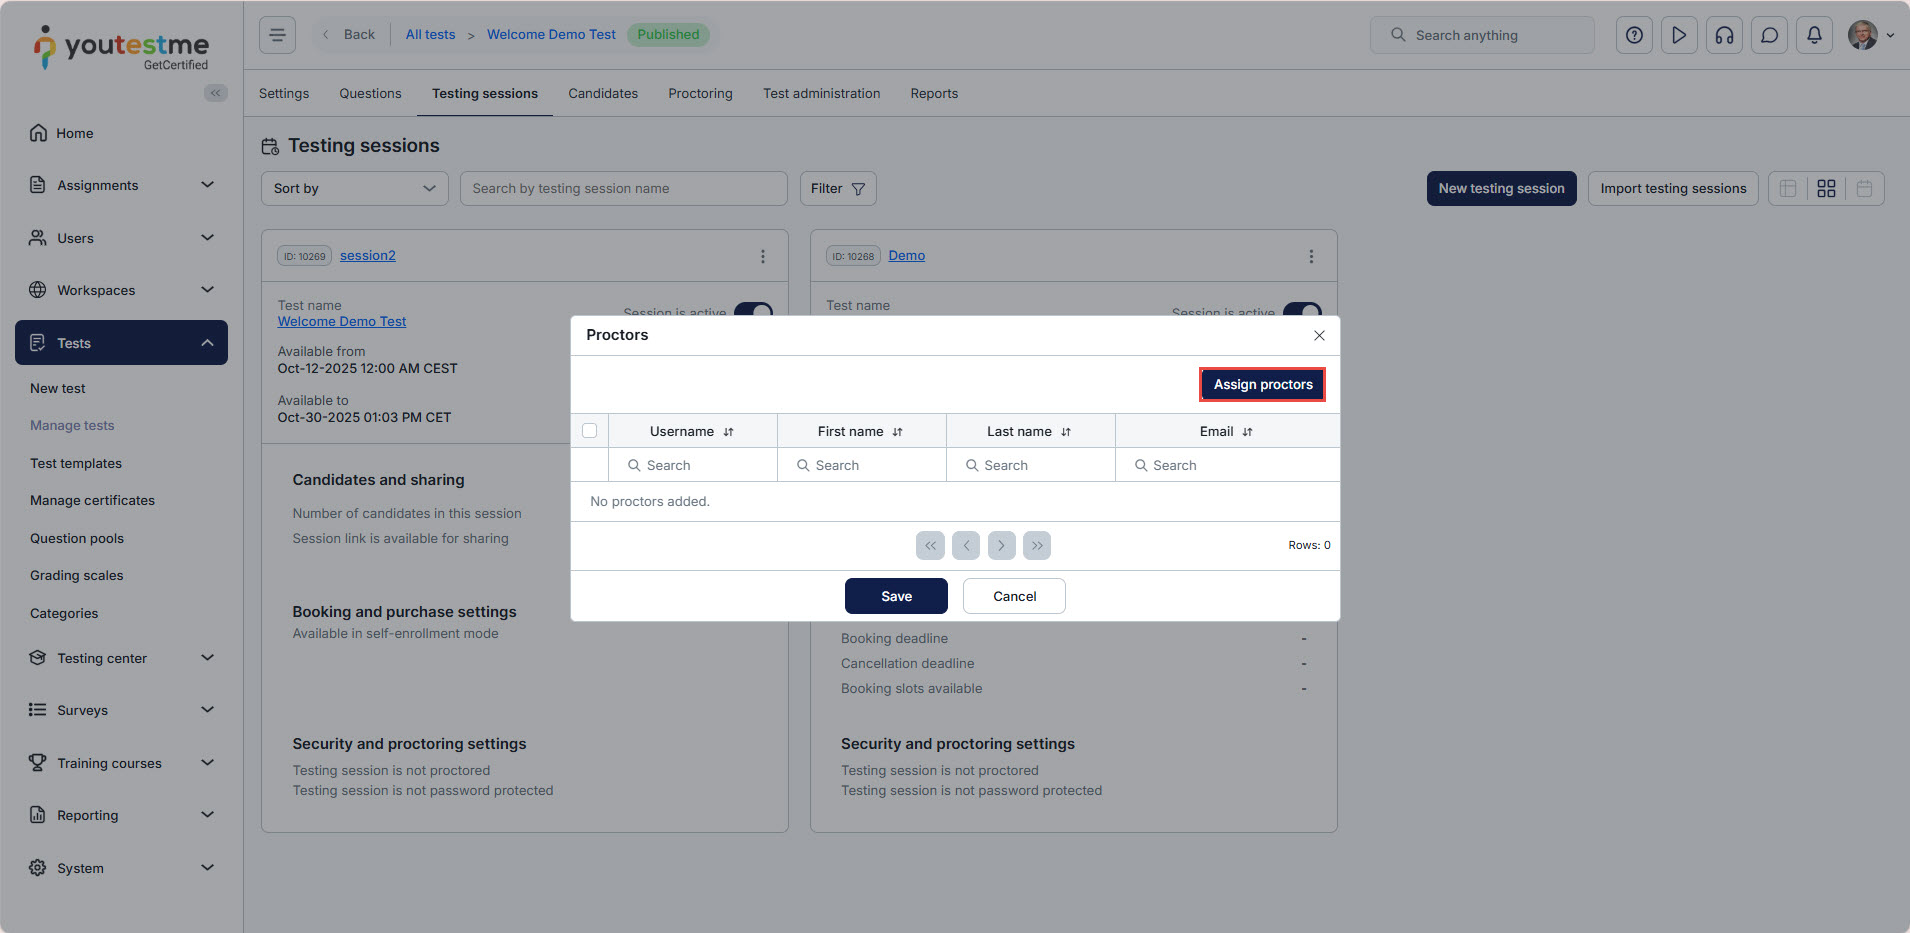Open the Sort by dropdown
Viewport: 1910px width, 933px height.
(355, 188)
